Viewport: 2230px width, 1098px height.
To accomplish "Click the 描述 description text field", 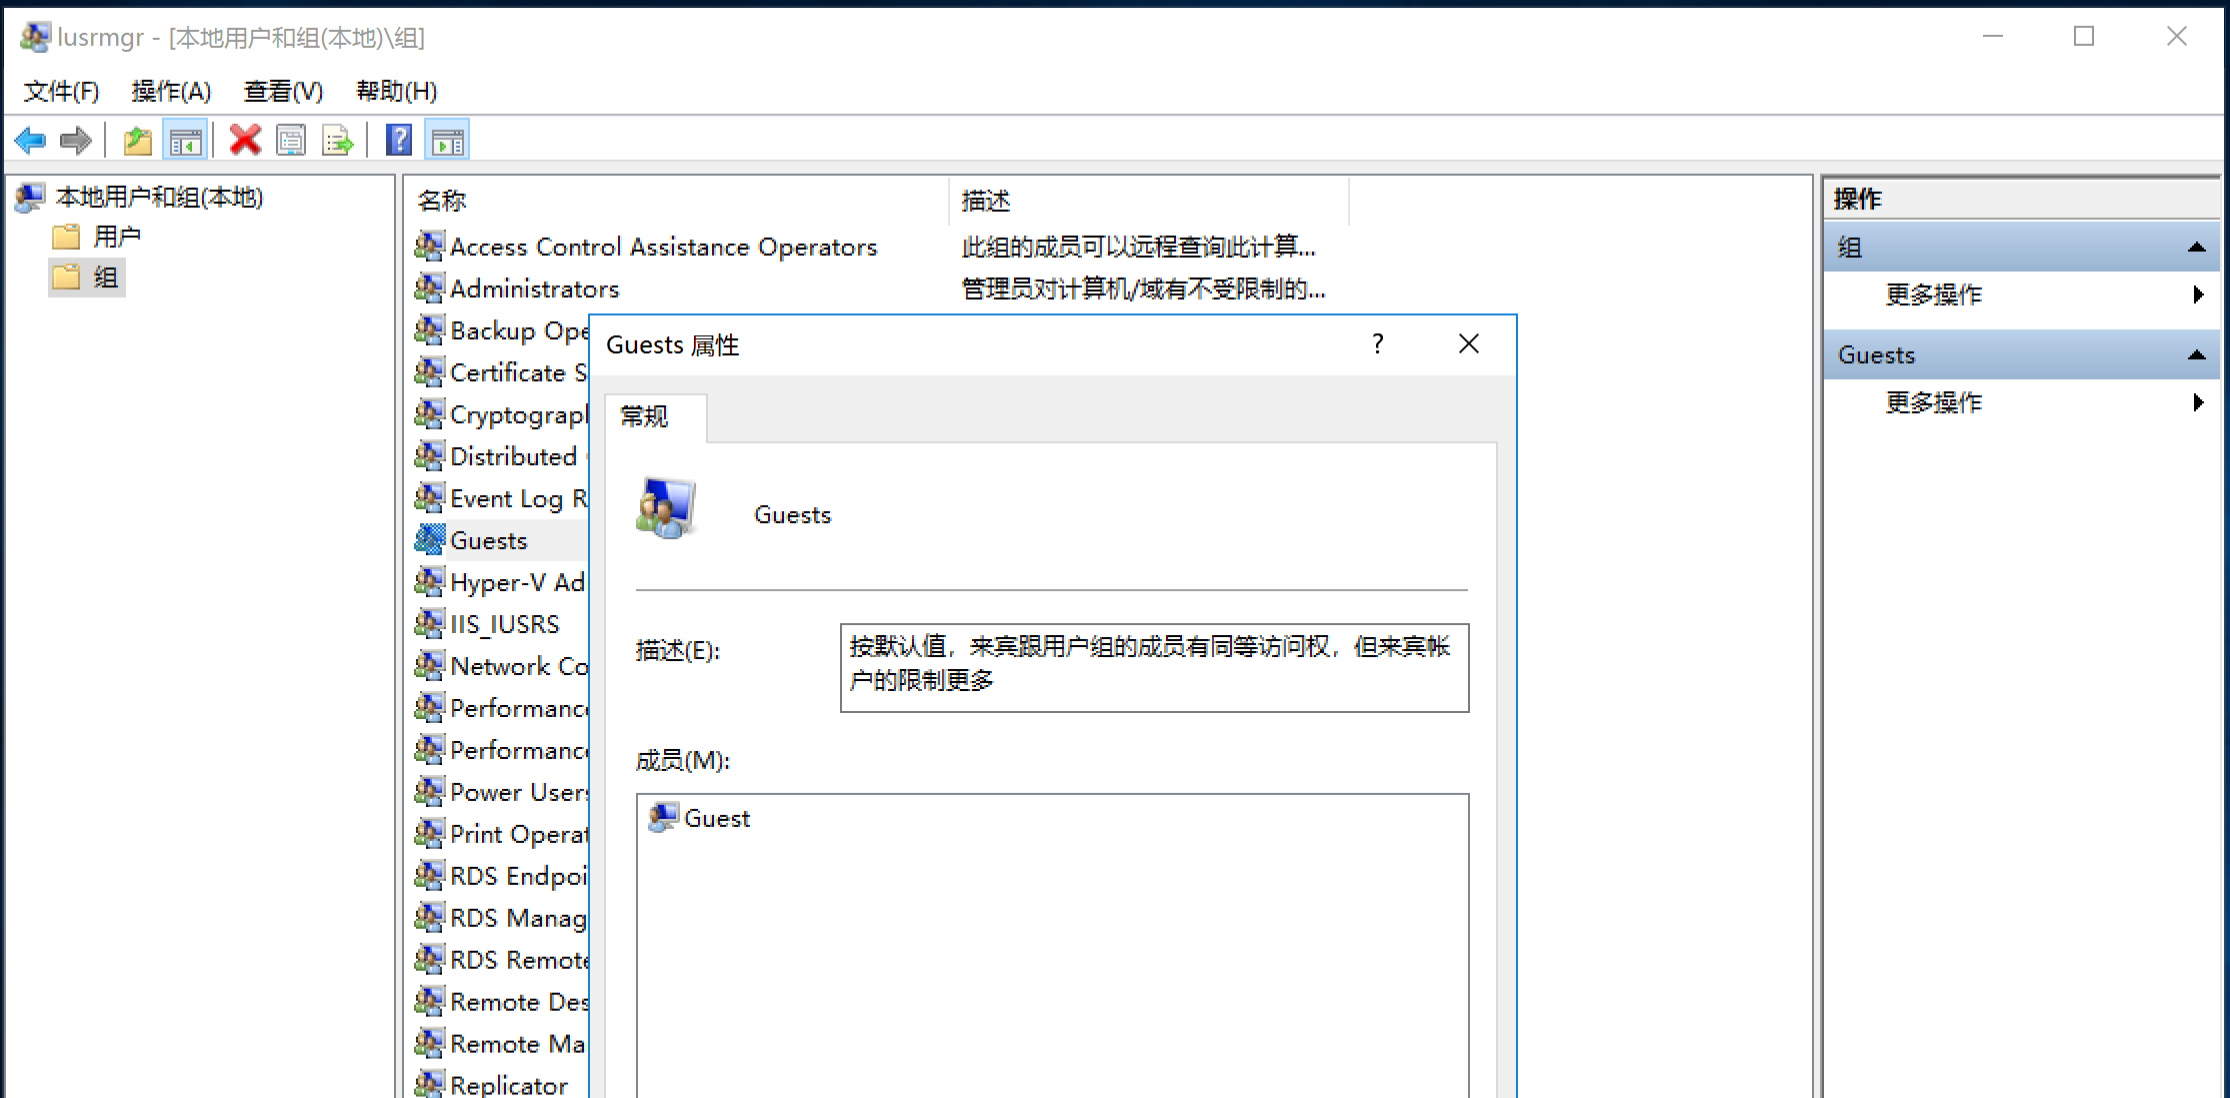I will tap(1154, 667).
